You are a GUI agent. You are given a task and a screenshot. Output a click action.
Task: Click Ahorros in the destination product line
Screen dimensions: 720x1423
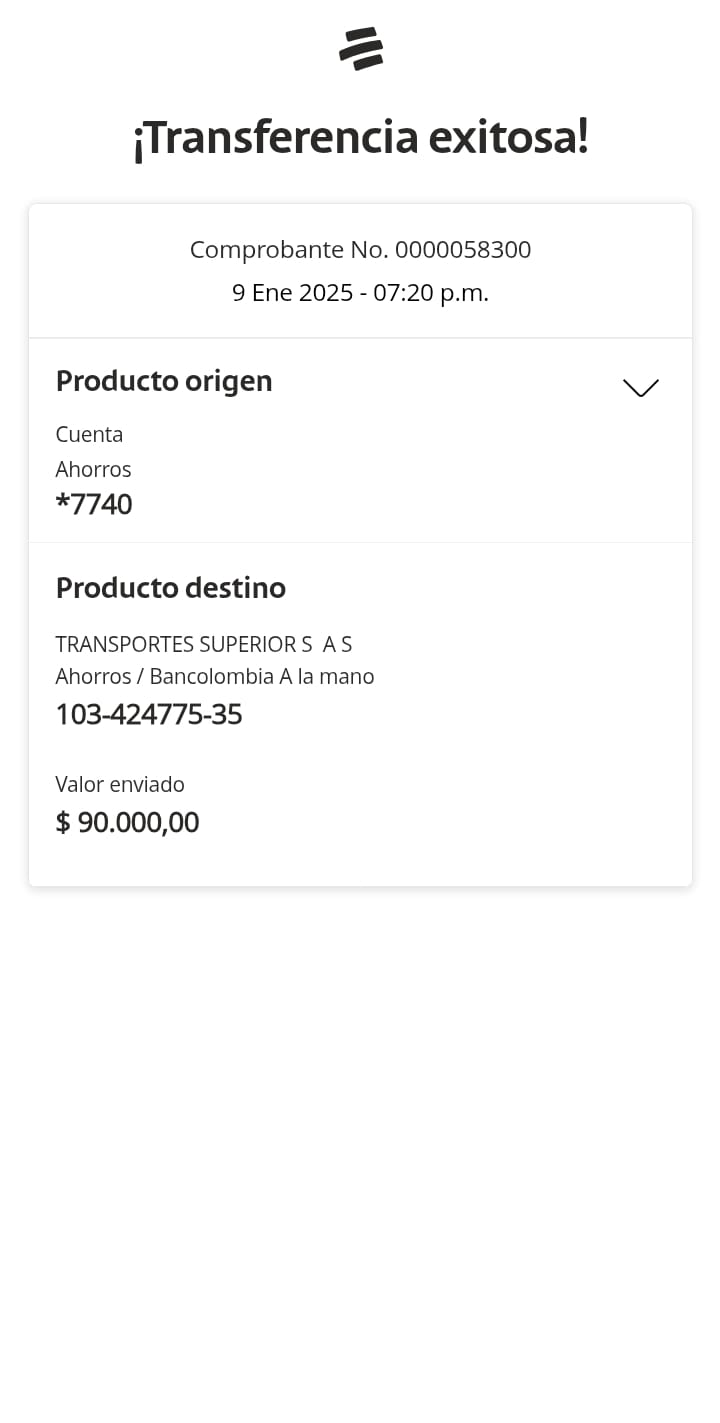point(93,677)
